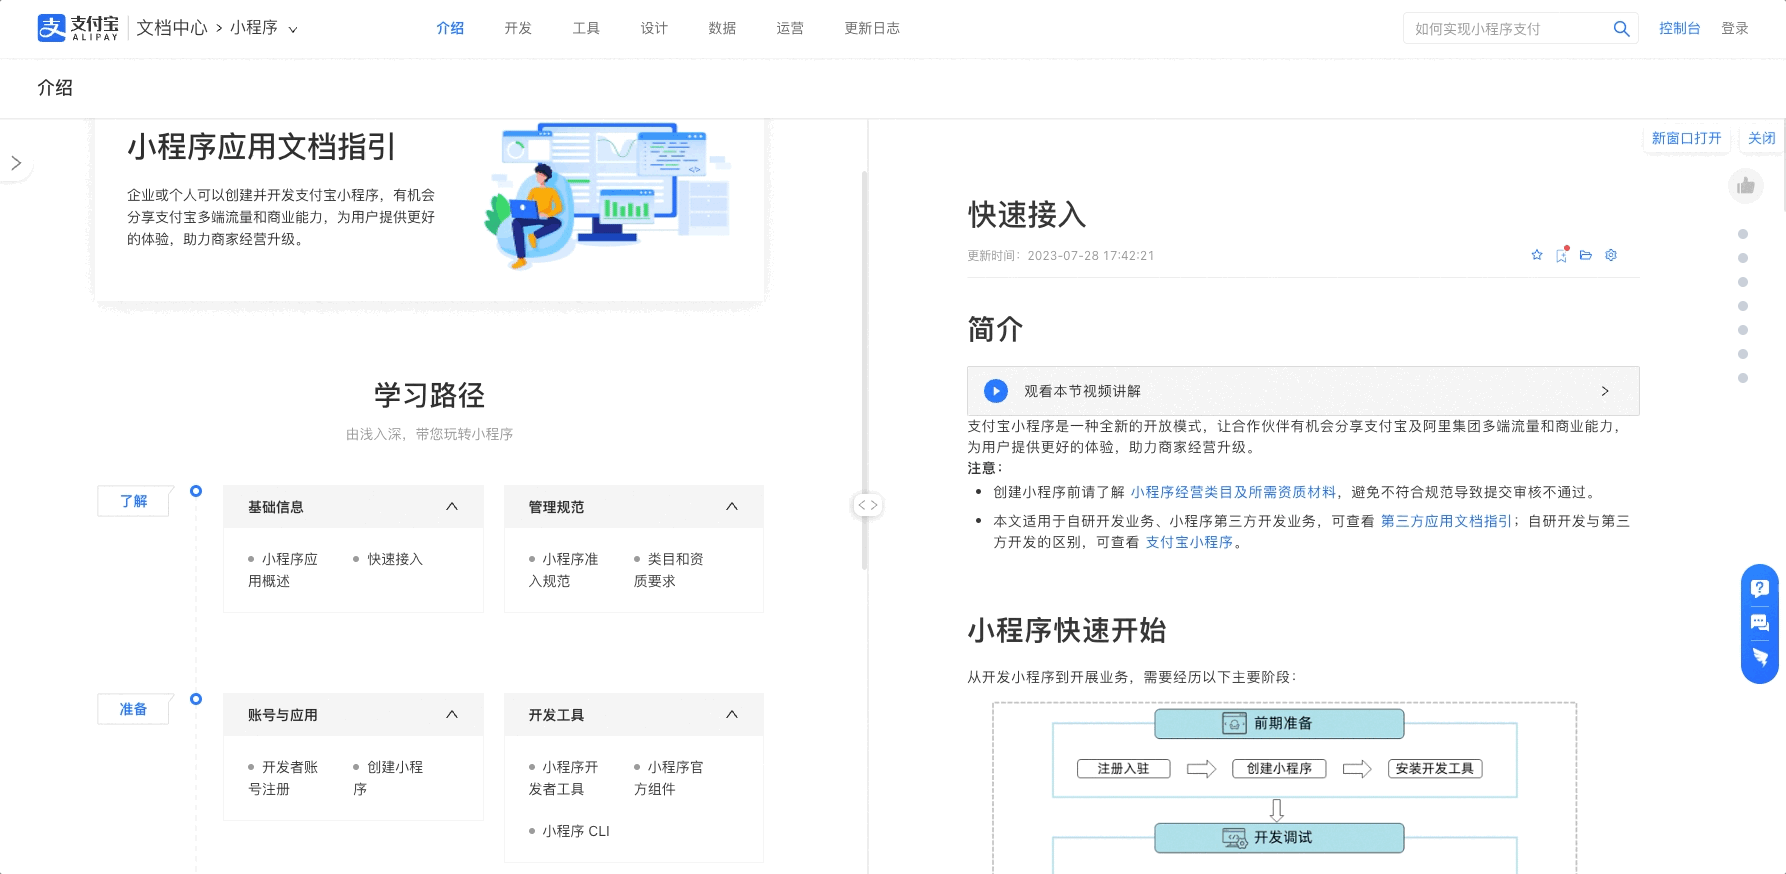Play the section video via blue play icon

pos(996,391)
